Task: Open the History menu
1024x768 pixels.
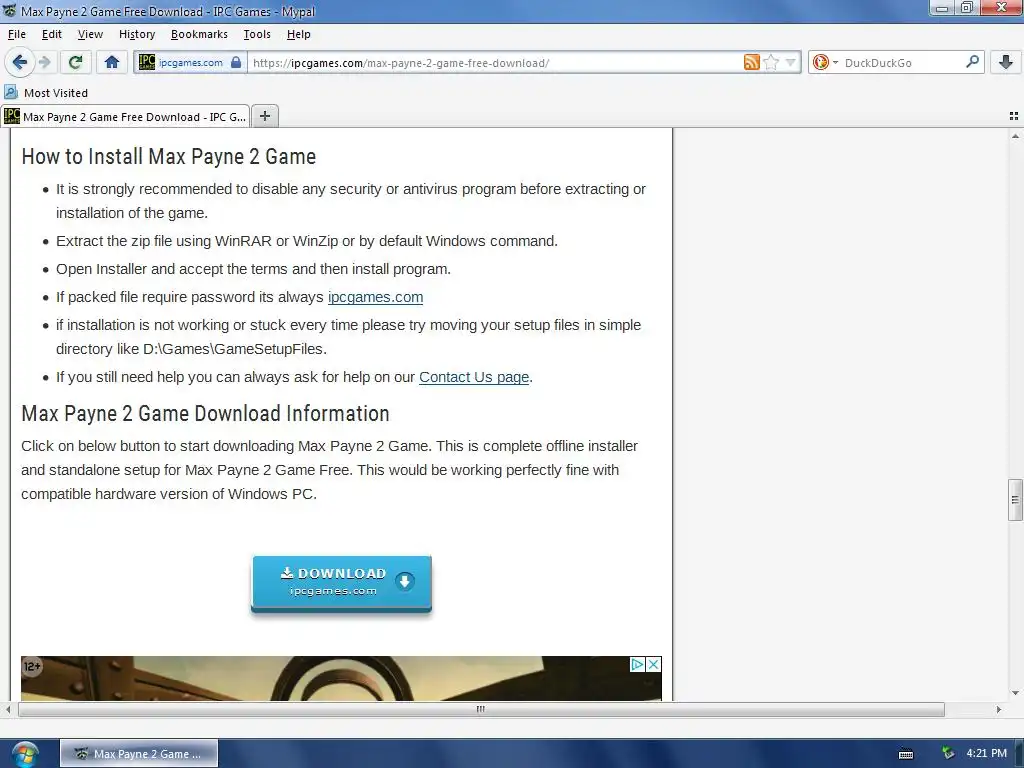Action: tap(136, 34)
